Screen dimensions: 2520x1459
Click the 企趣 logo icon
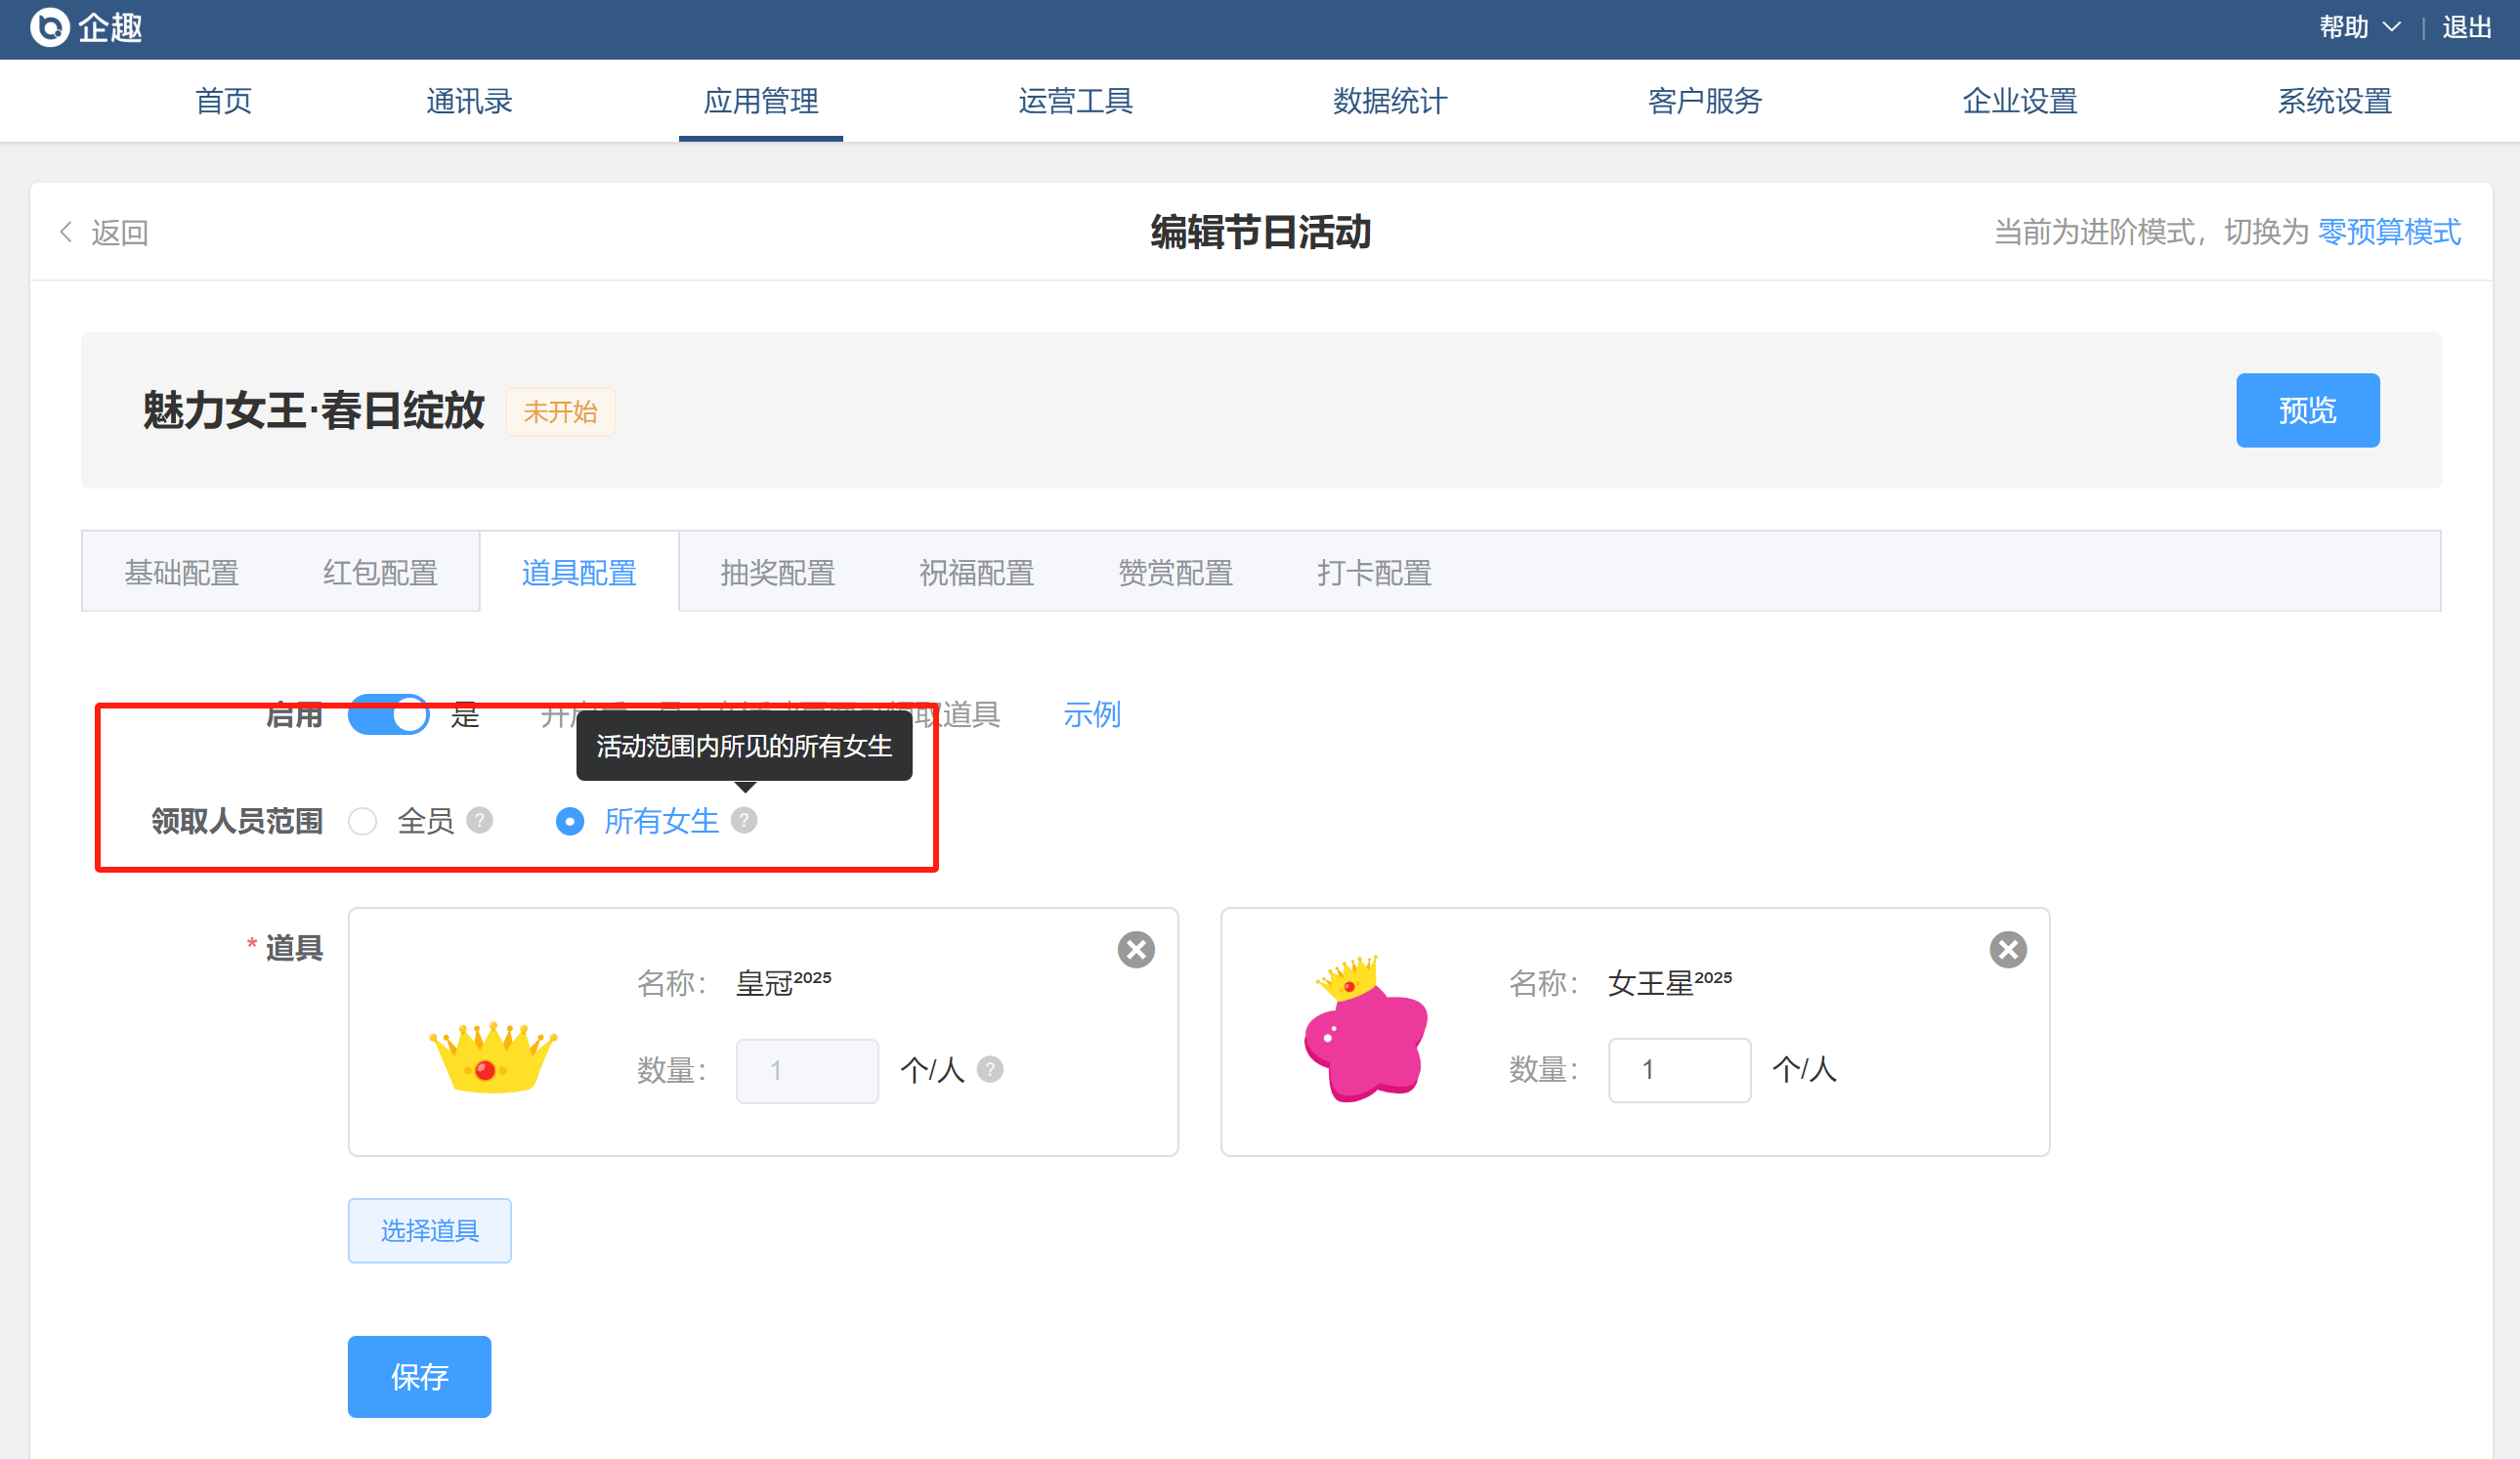(x=49, y=27)
